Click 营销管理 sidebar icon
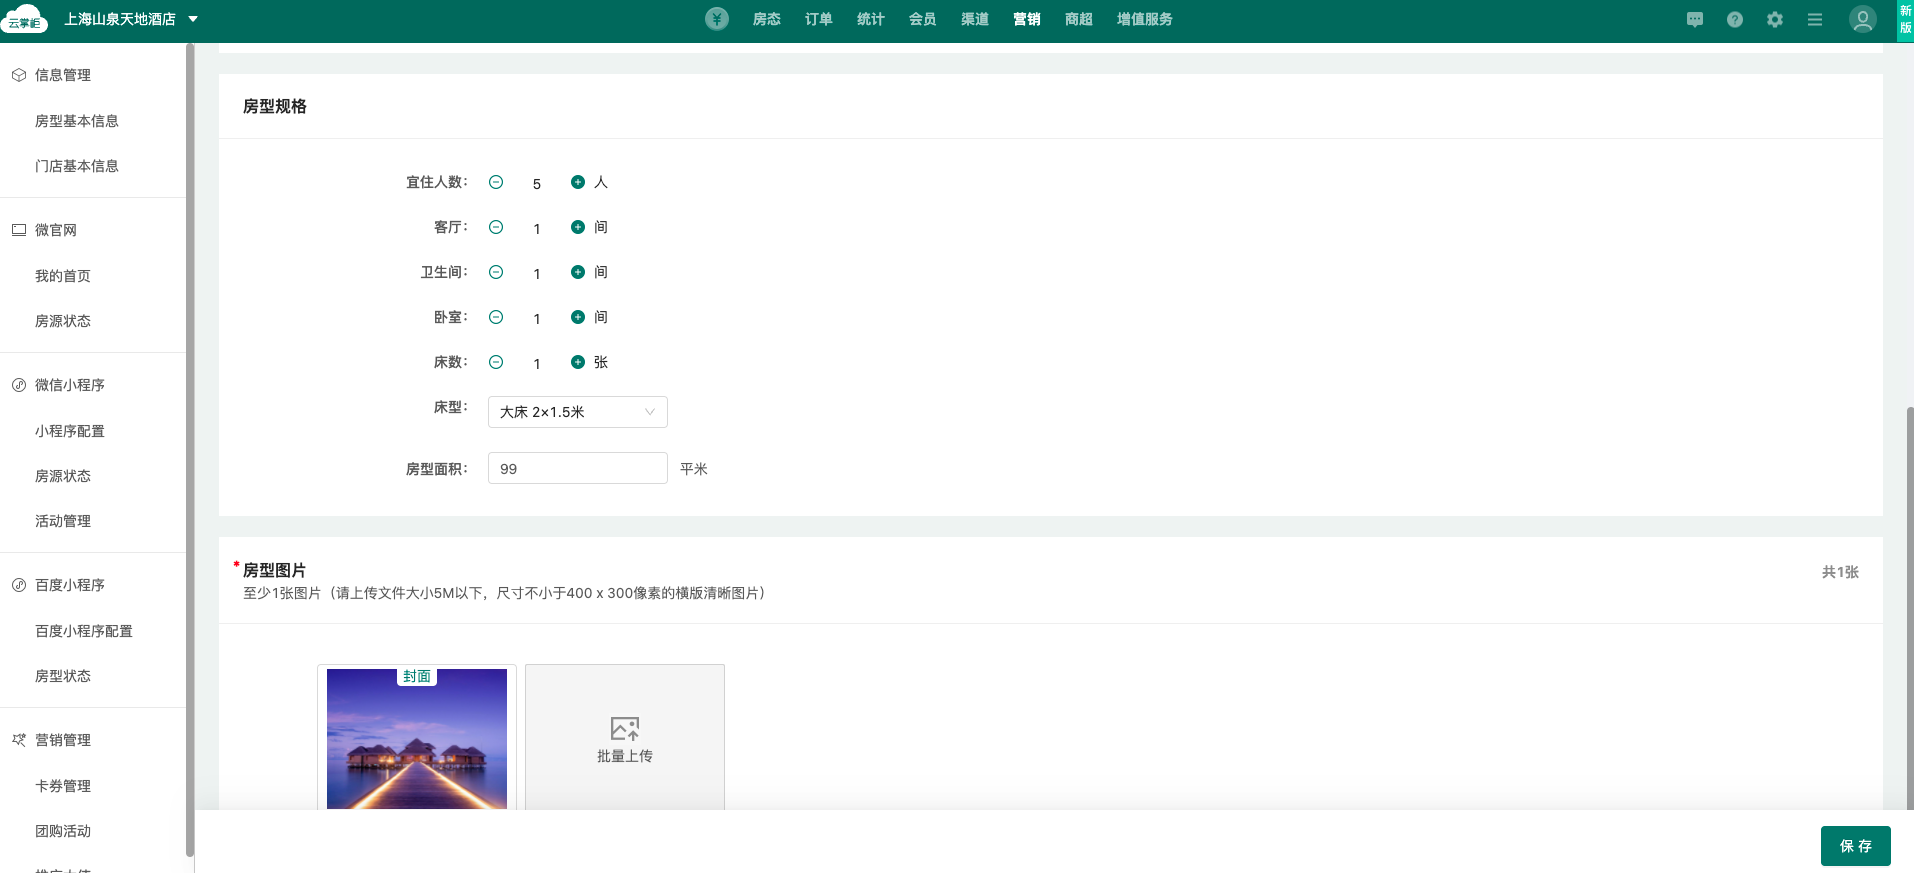Image resolution: width=1914 pixels, height=873 pixels. coord(19,740)
